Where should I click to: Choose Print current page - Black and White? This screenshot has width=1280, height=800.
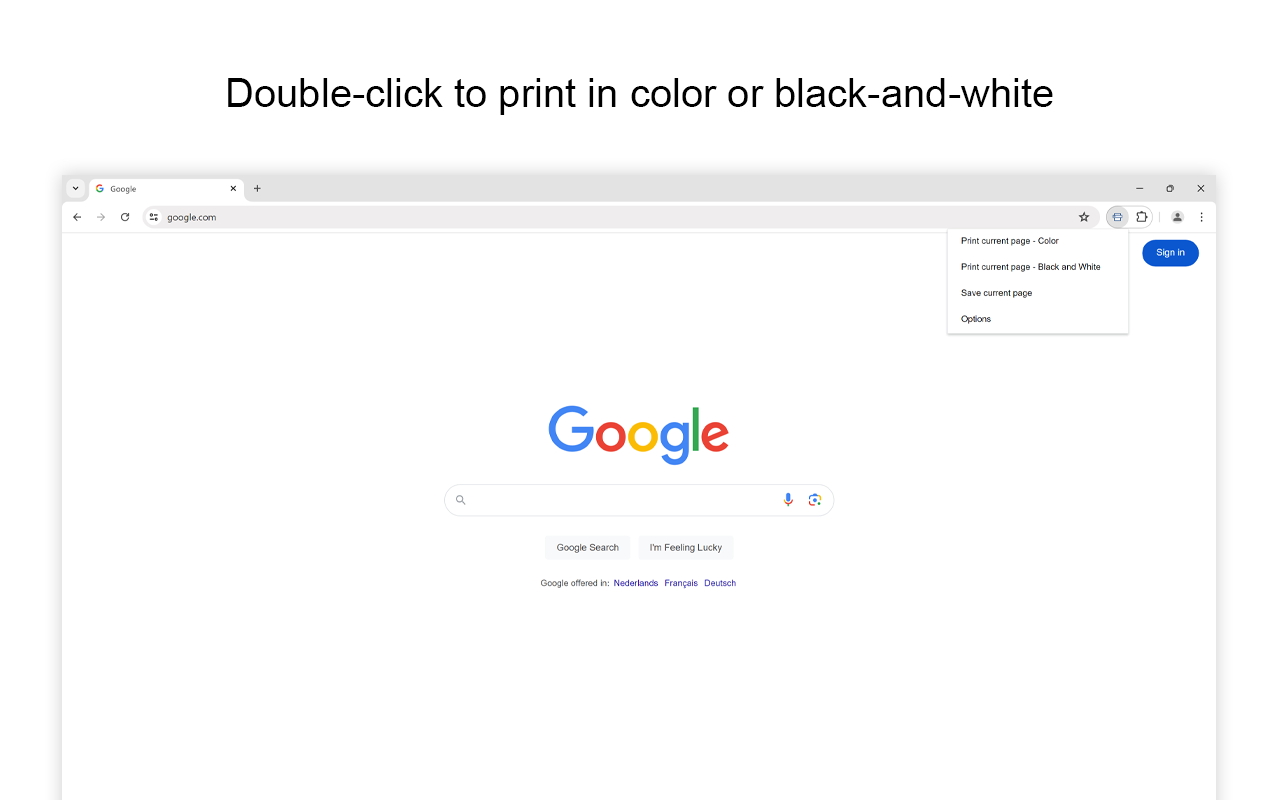pos(1030,266)
